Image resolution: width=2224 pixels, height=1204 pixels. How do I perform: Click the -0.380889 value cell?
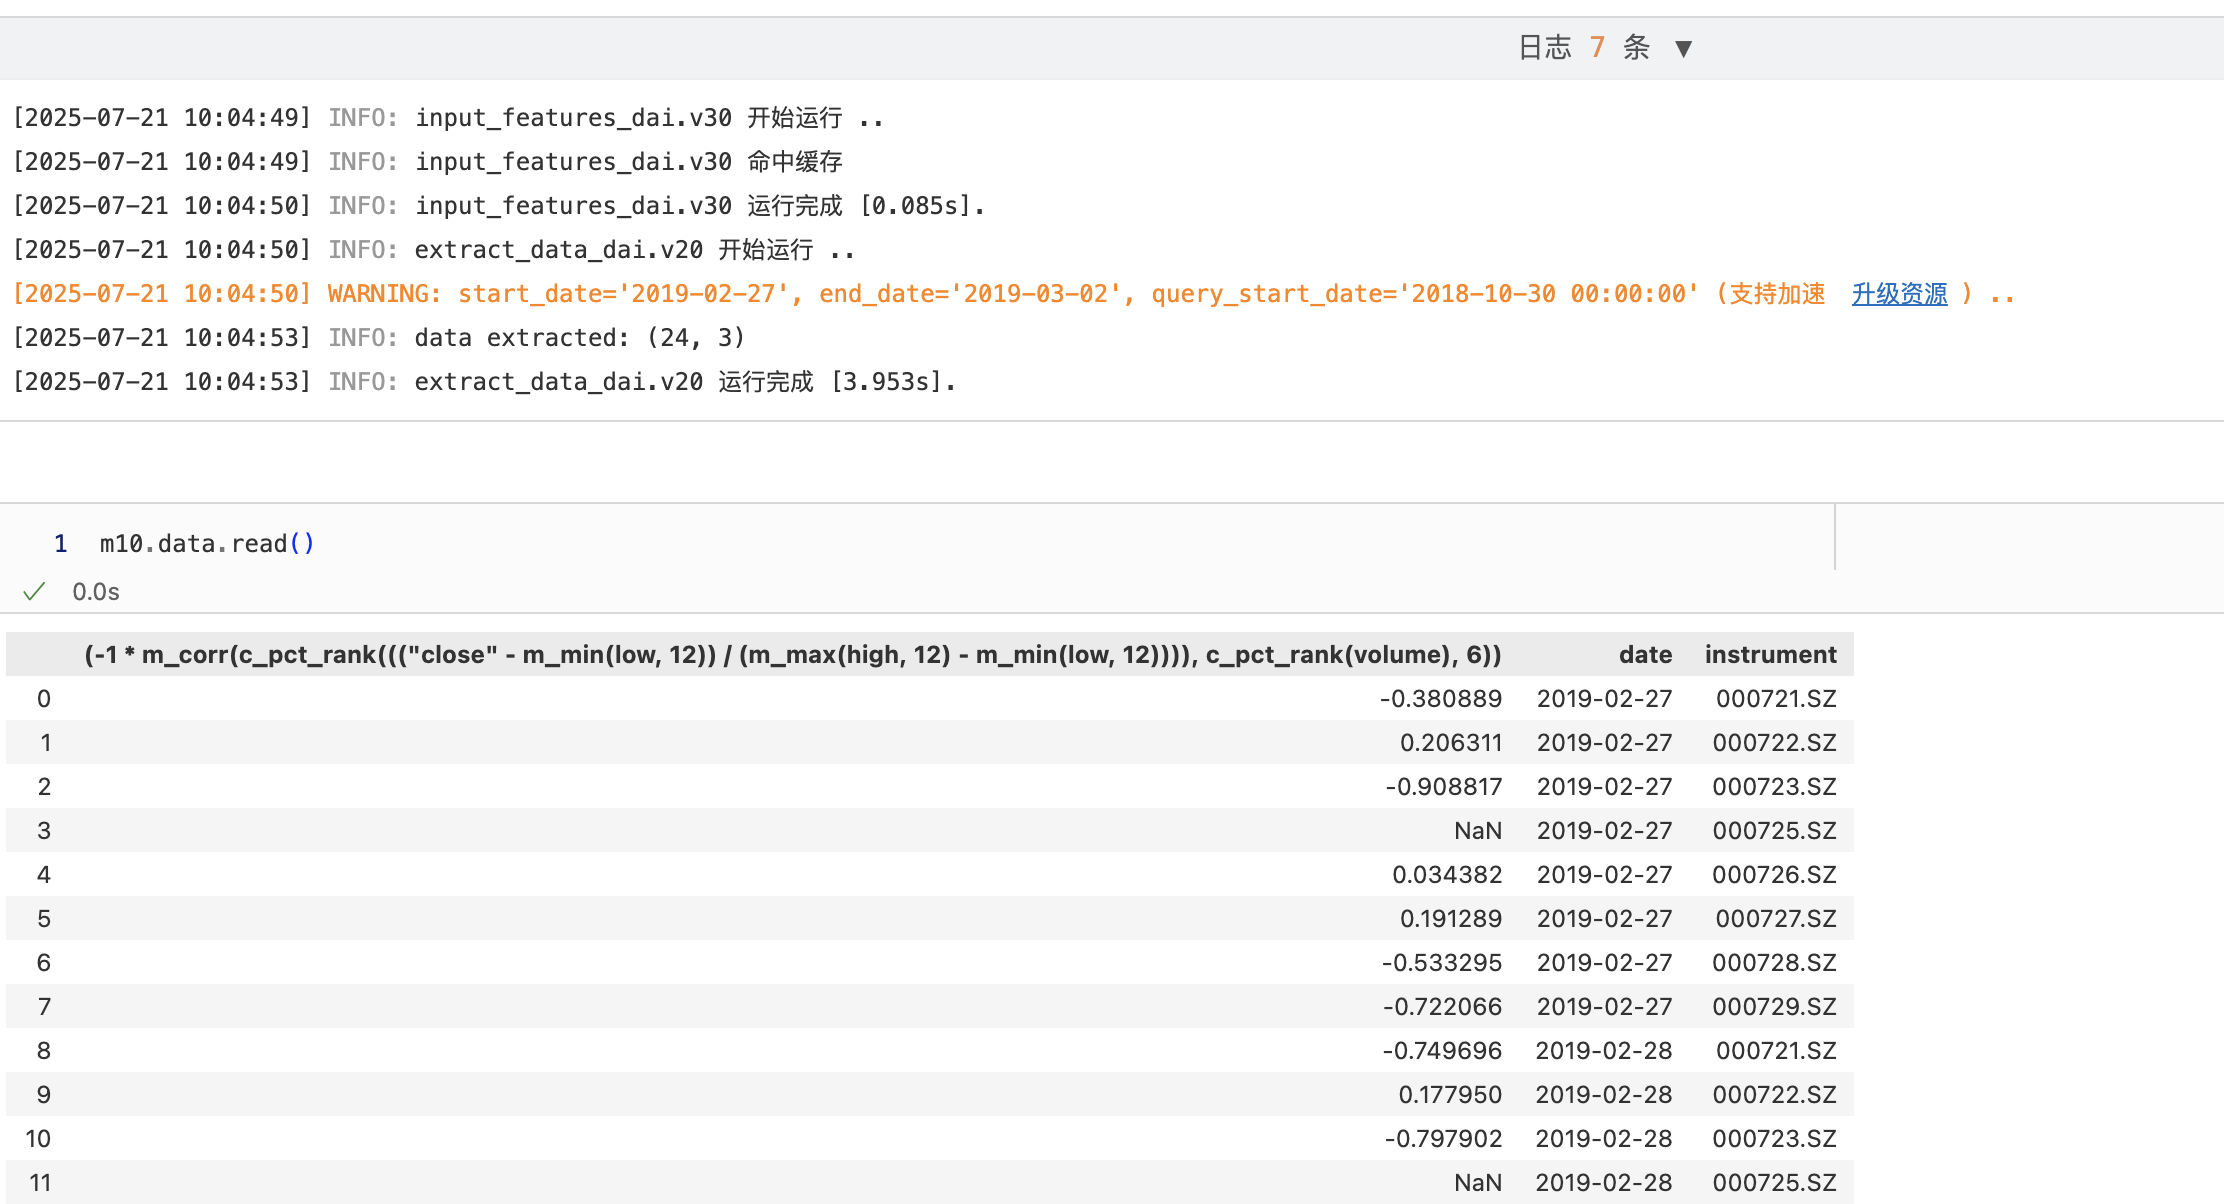(x=1440, y=699)
